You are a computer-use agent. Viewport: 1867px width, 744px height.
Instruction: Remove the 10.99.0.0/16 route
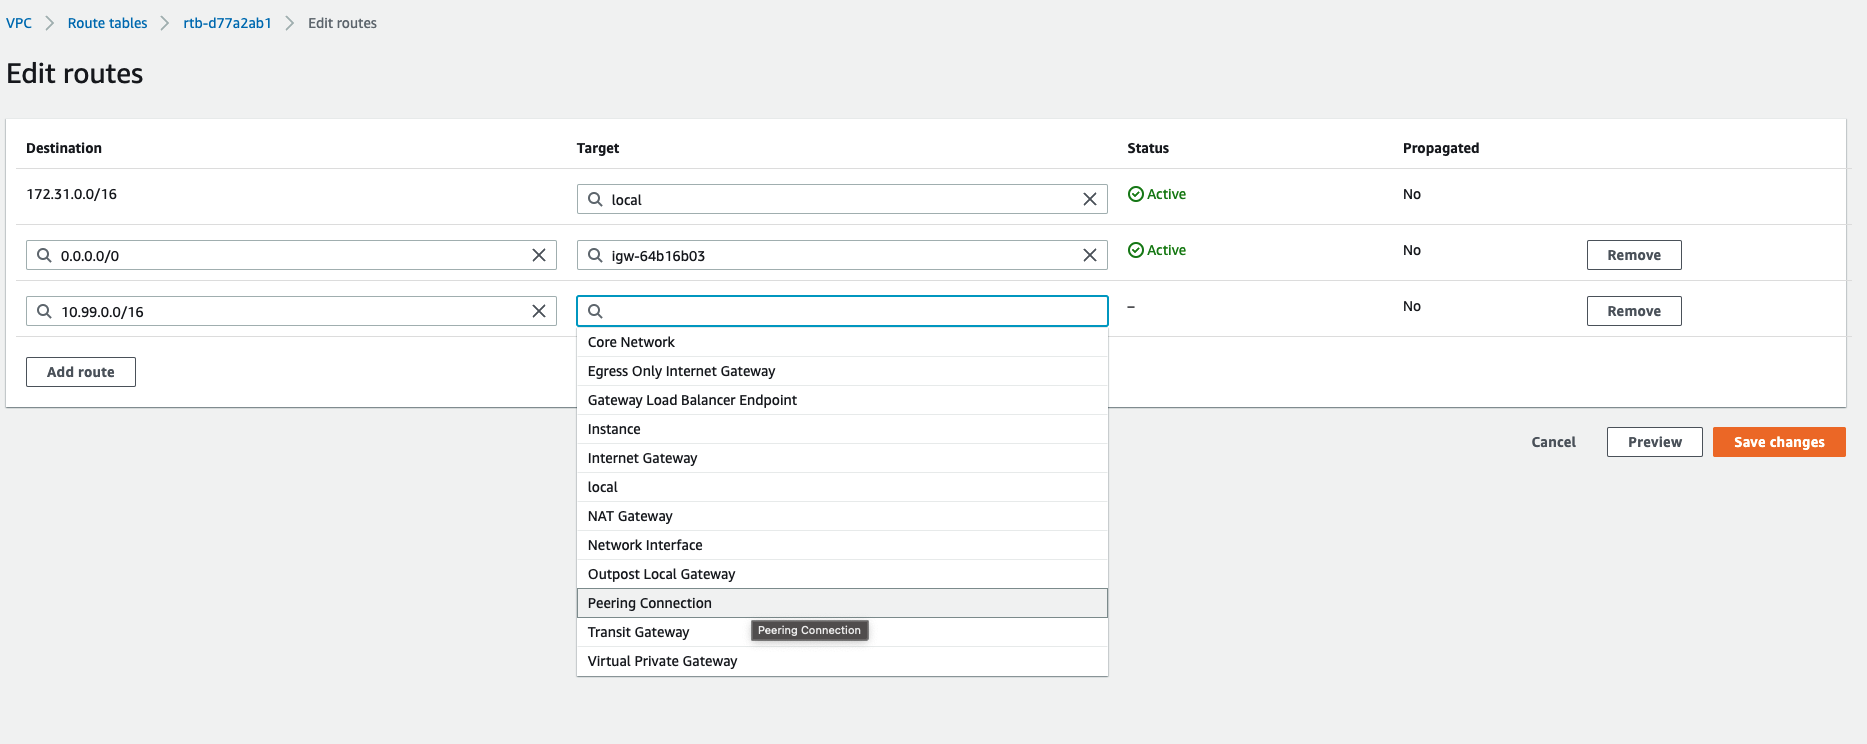1634,311
